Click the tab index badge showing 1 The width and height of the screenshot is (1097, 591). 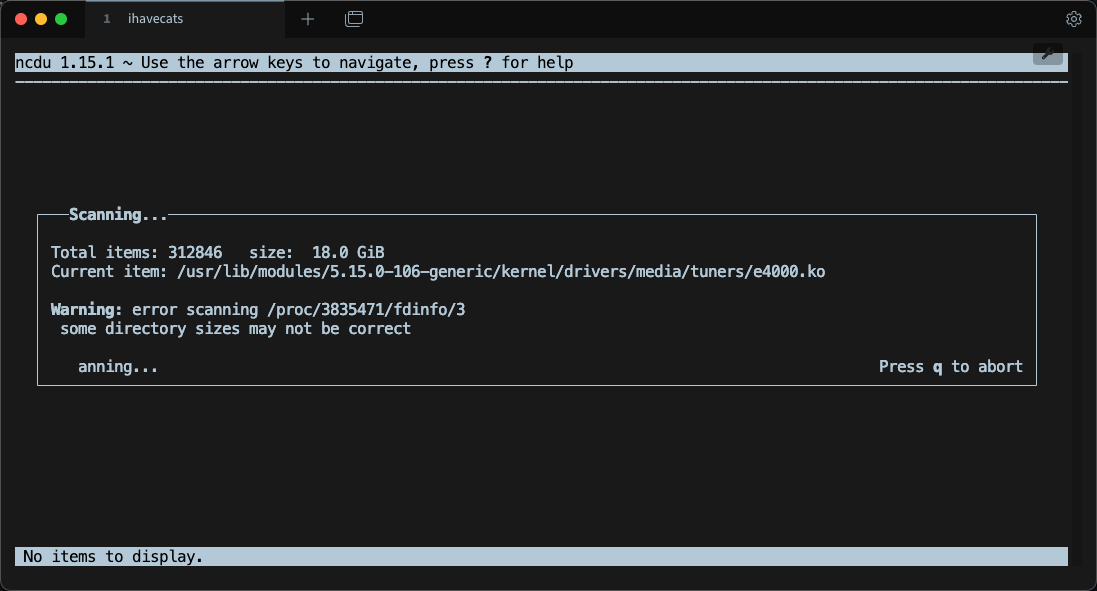click(x=107, y=18)
